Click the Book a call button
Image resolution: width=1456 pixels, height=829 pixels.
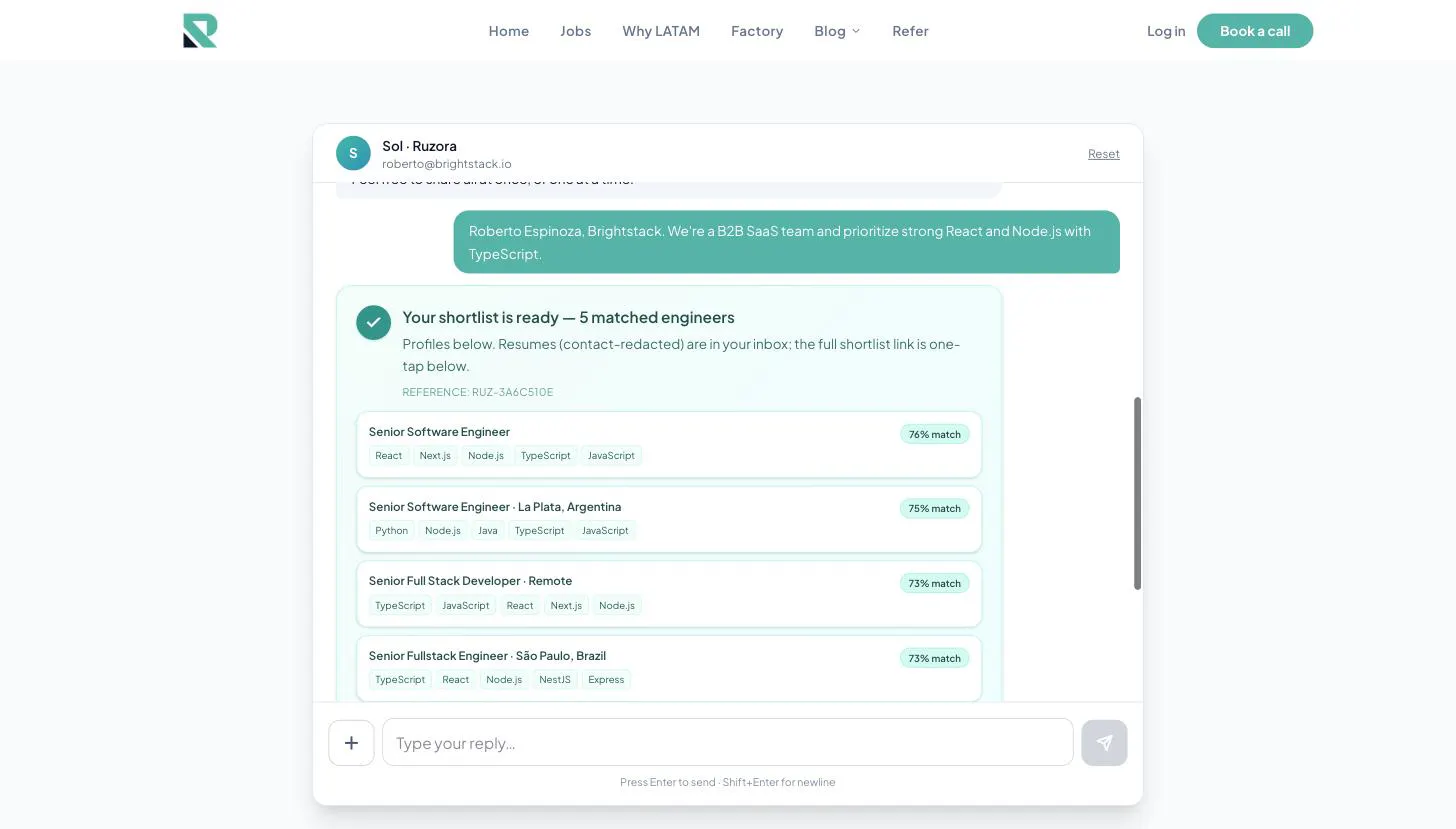(x=1255, y=31)
